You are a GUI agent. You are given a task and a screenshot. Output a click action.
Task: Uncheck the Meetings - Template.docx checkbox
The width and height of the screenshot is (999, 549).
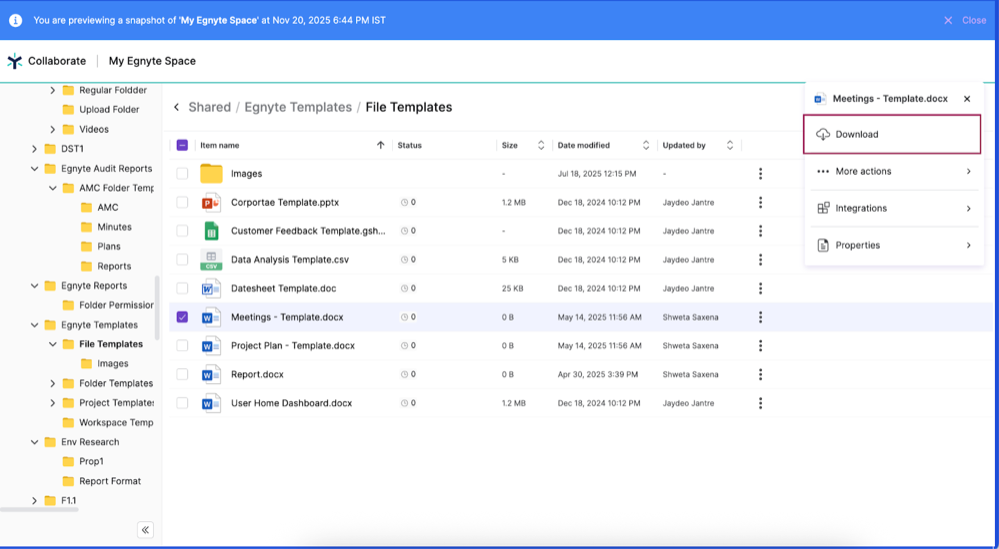click(x=182, y=317)
